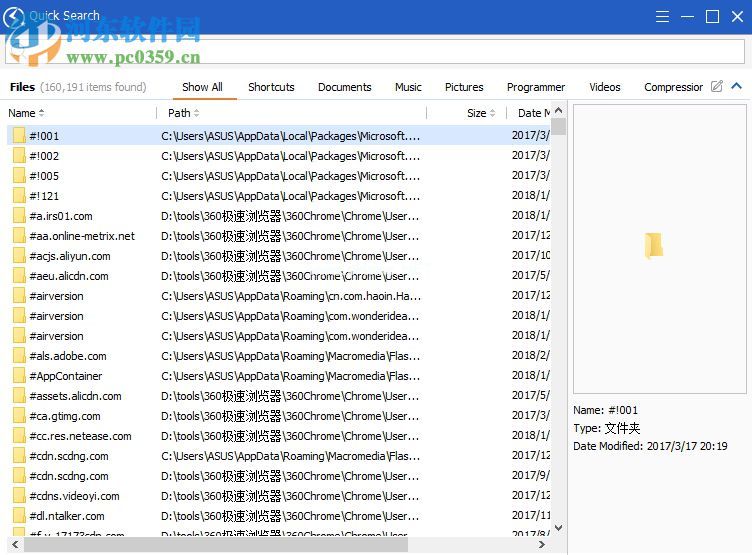The height and width of the screenshot is (555, 752).
Task: Select the #!001 file name
Action: tap(44, 136)
